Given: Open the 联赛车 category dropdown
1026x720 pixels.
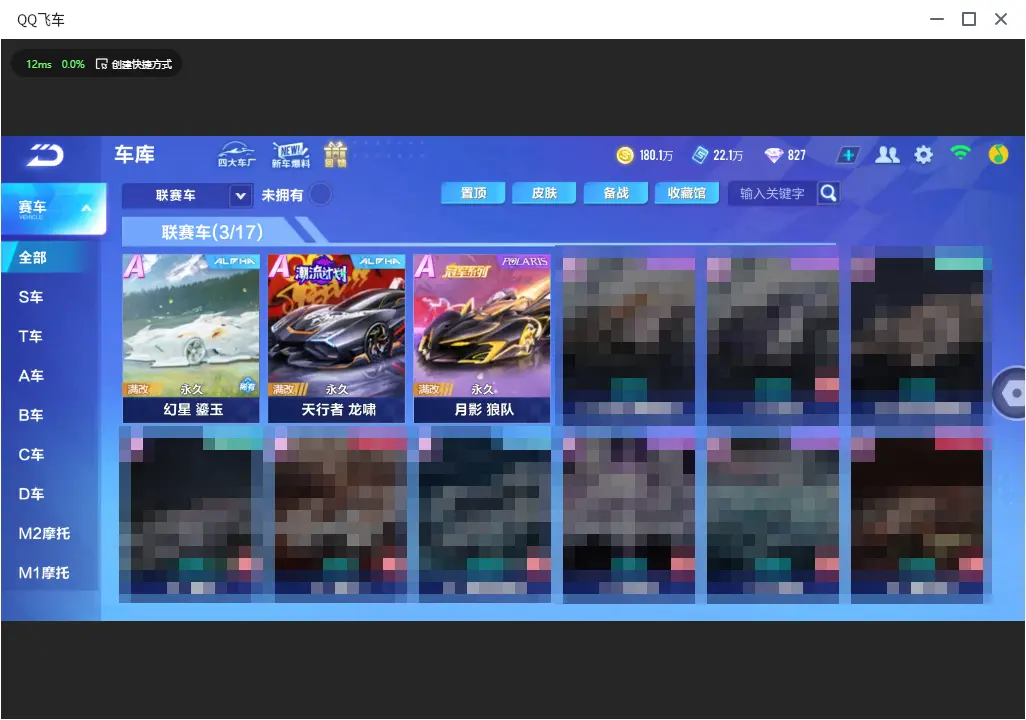Looking at the screenshot, I should coord(187,195).
